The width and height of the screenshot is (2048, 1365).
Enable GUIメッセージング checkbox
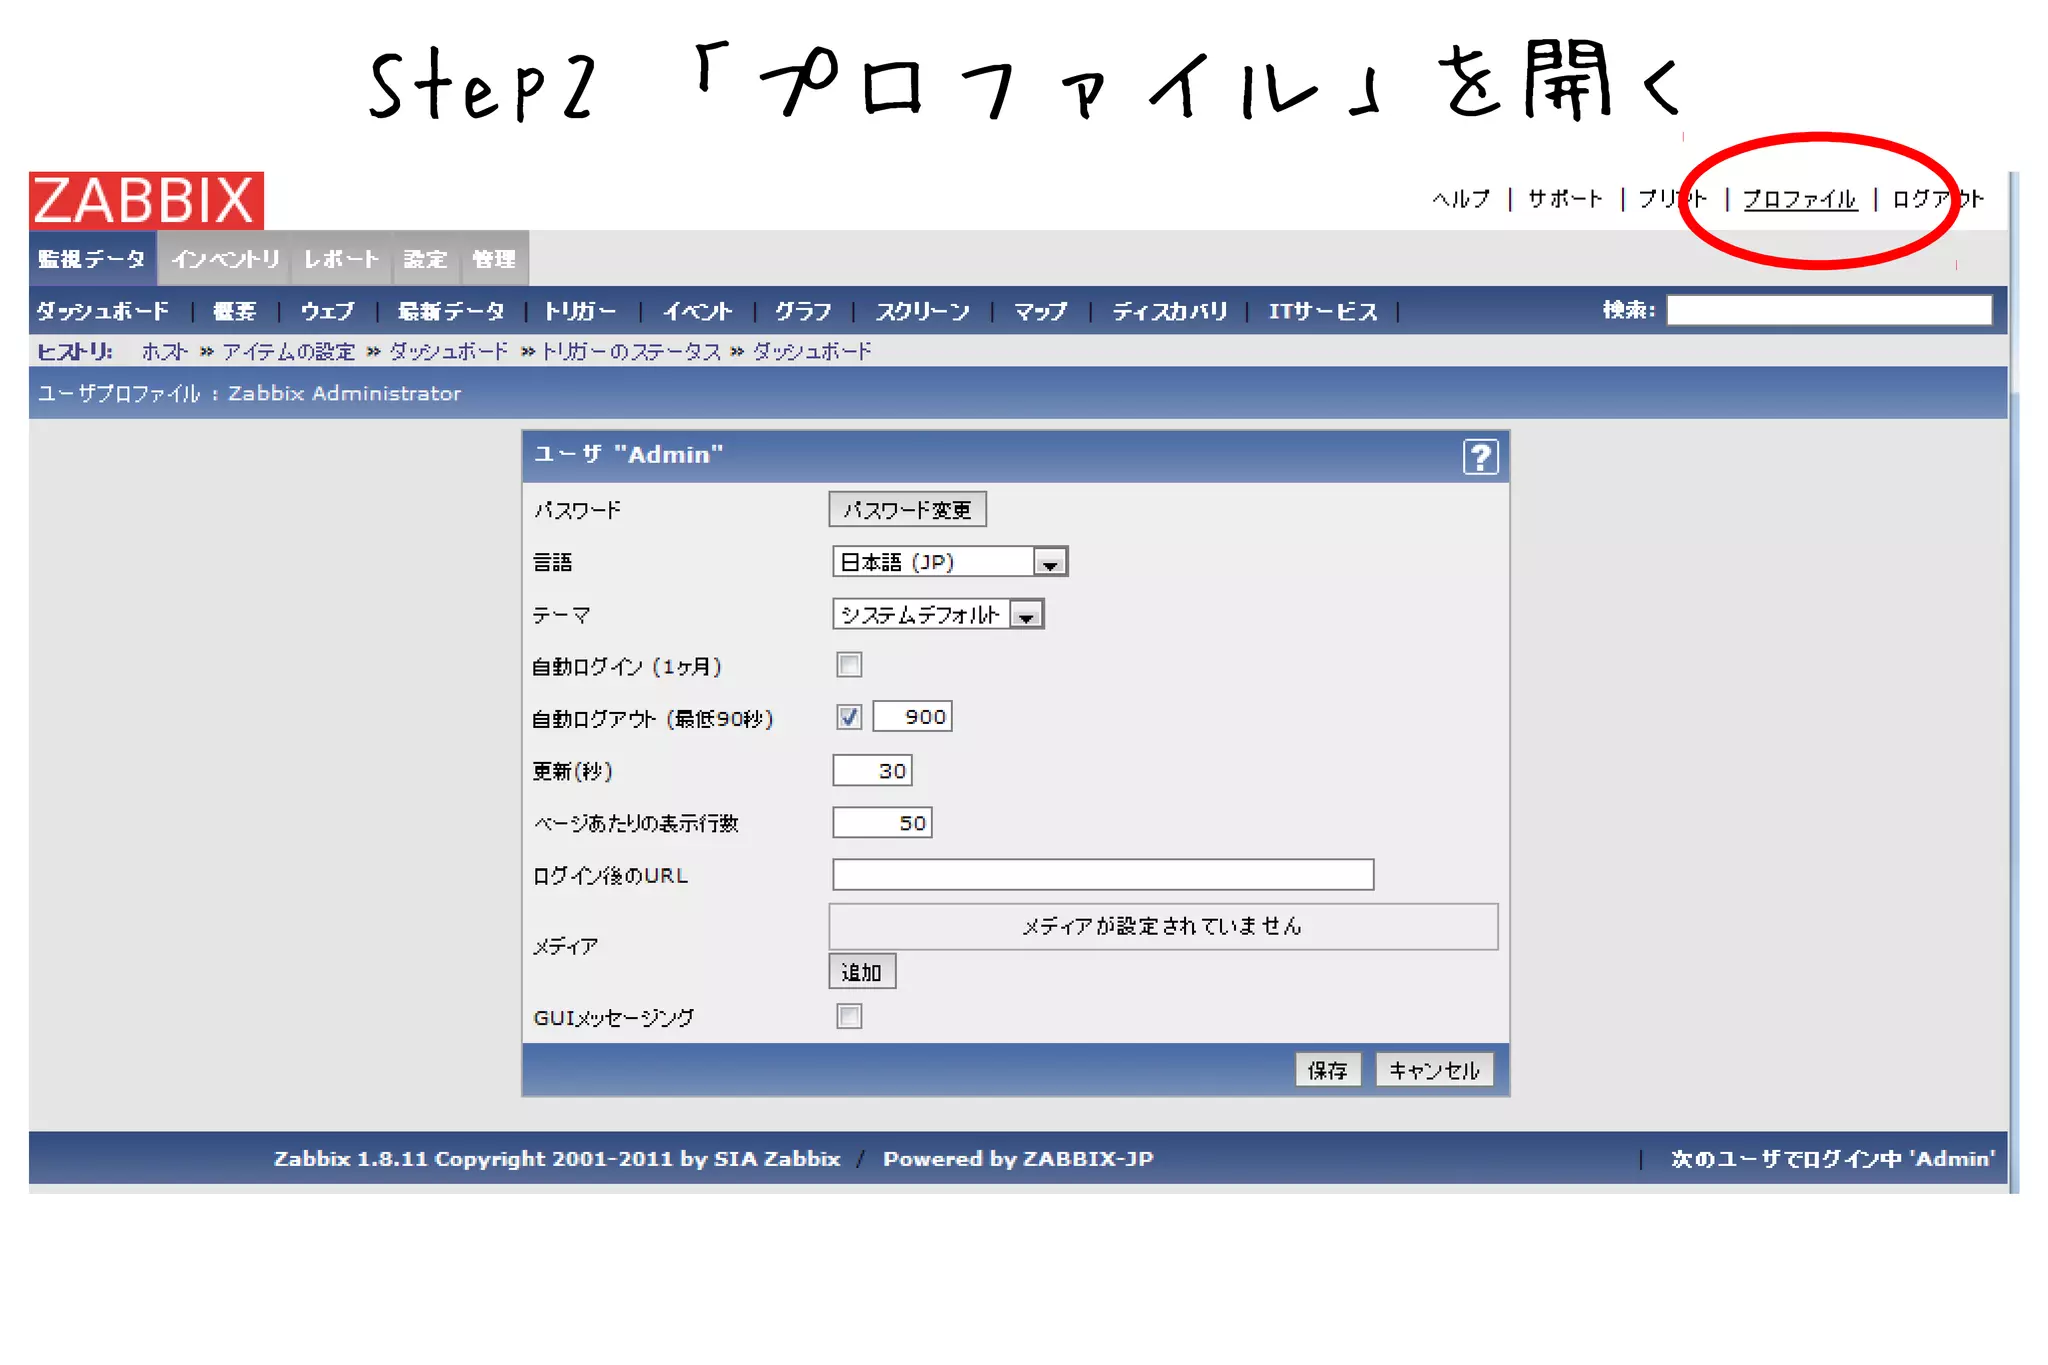click(x=849, y=1017)
